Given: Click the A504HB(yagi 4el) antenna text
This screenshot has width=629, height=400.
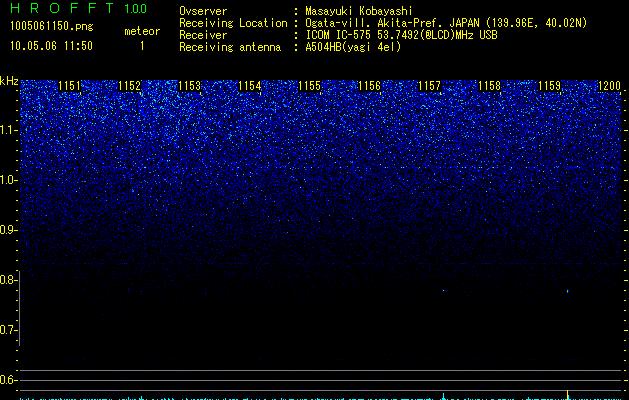Looking at the screenshot, I should click(353, 47).
